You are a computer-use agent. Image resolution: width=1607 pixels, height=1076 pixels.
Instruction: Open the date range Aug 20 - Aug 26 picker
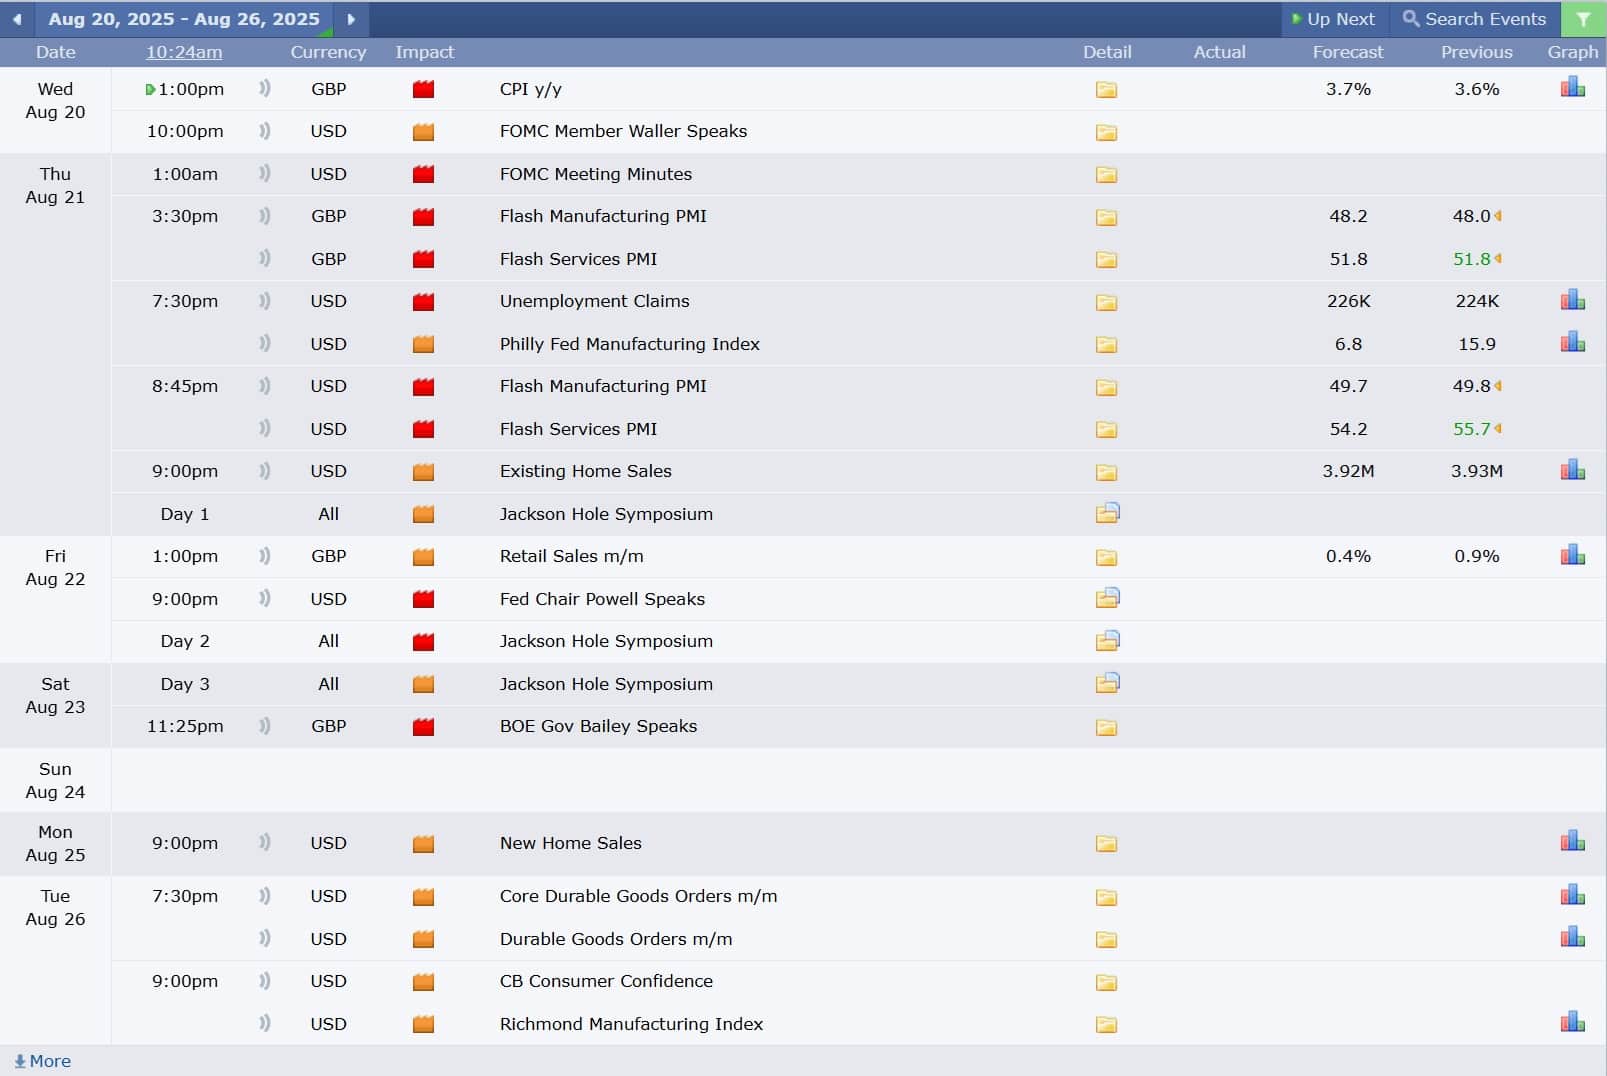[x=184, y=19]
